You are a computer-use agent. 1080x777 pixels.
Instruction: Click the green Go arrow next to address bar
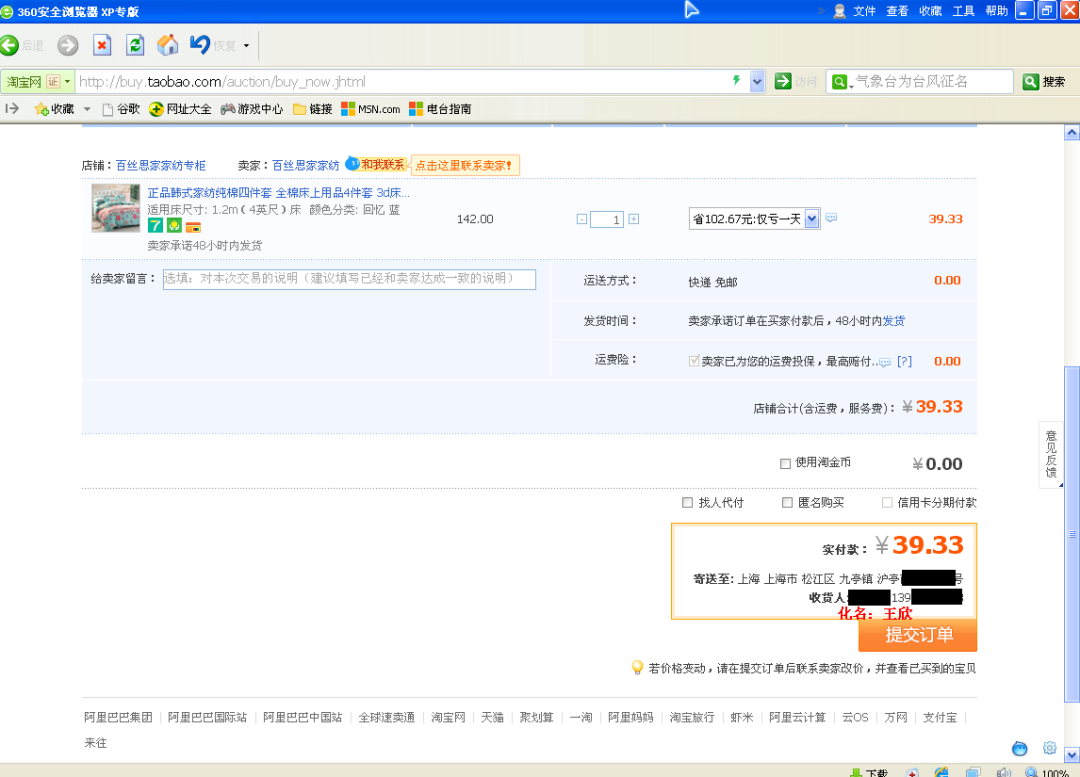point(783,81)
